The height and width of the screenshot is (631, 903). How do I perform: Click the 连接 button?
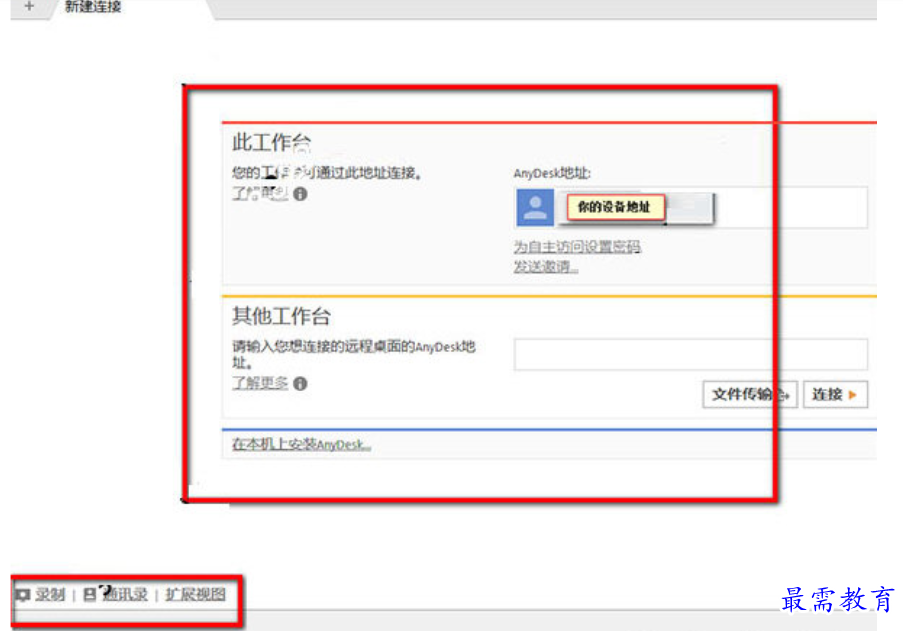pos(835,394)
